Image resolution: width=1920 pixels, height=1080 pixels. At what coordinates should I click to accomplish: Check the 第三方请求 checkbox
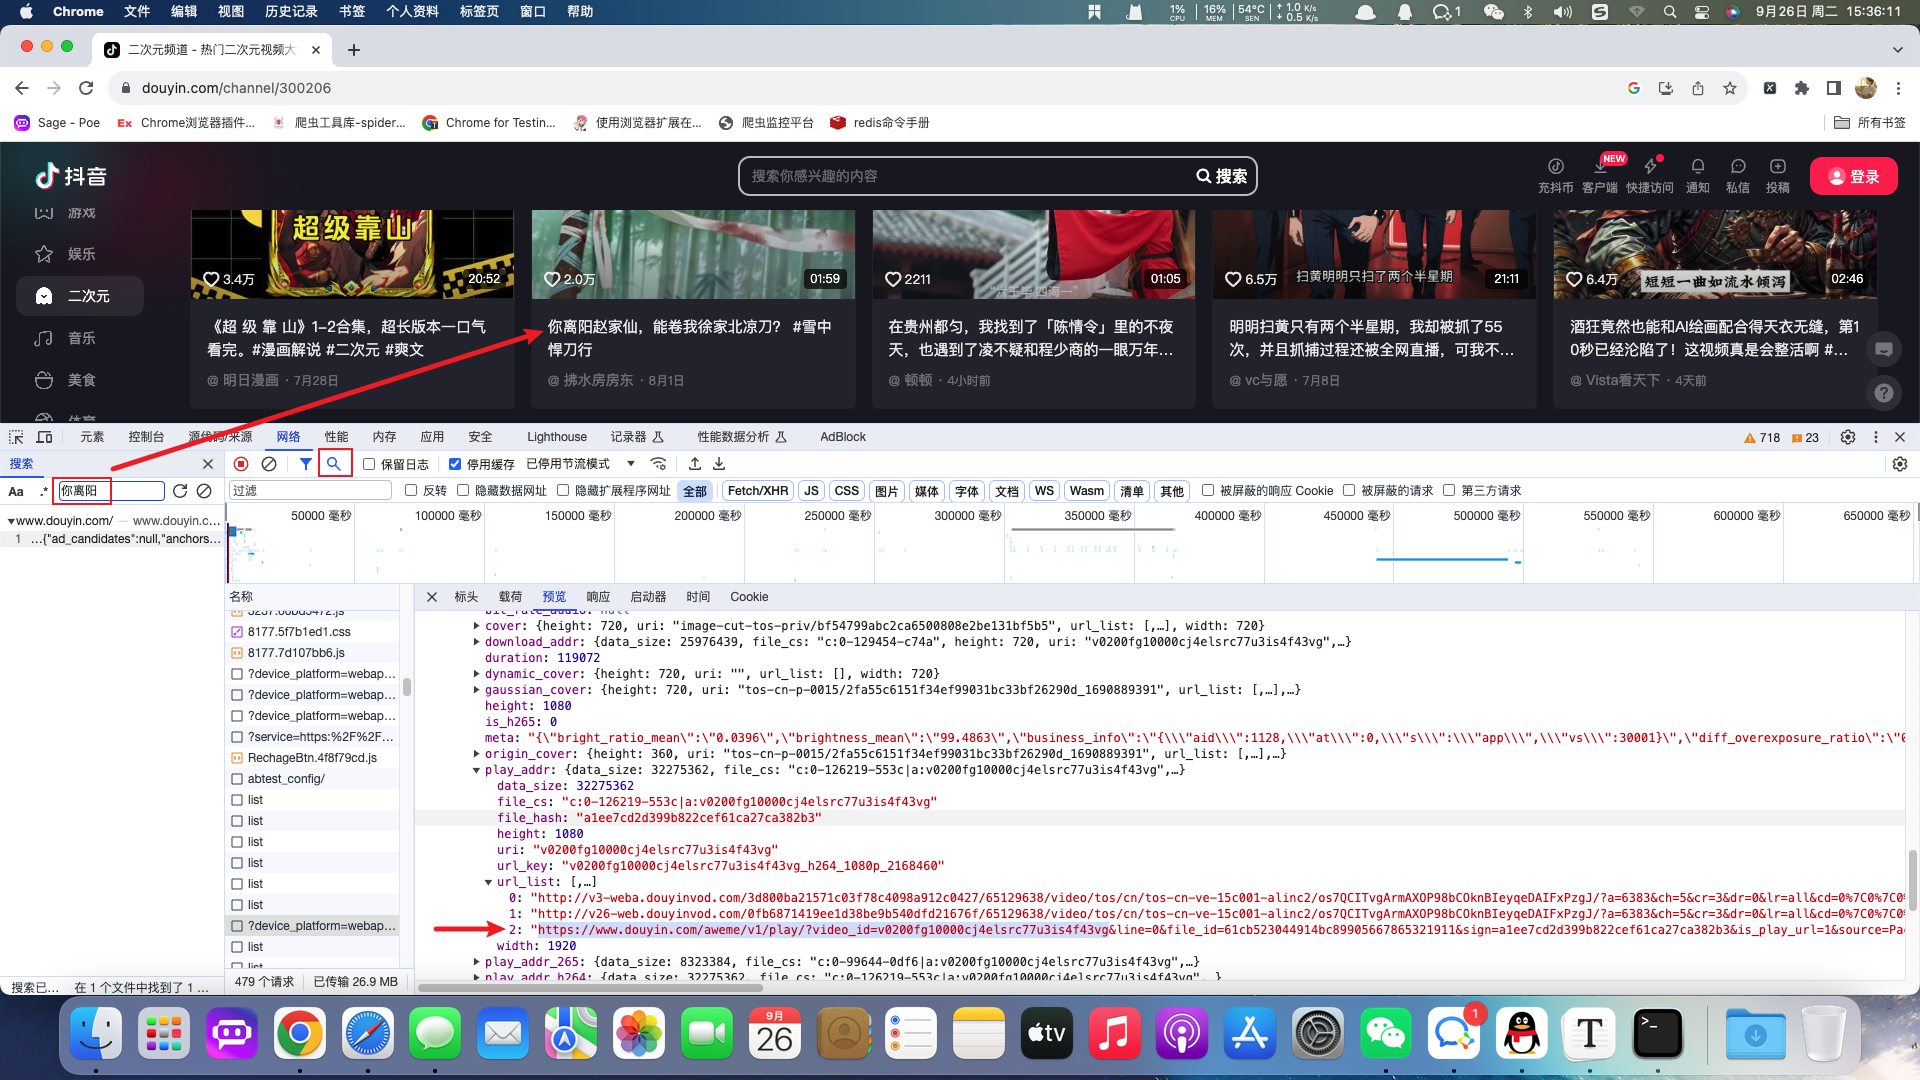click(1449, 490)
